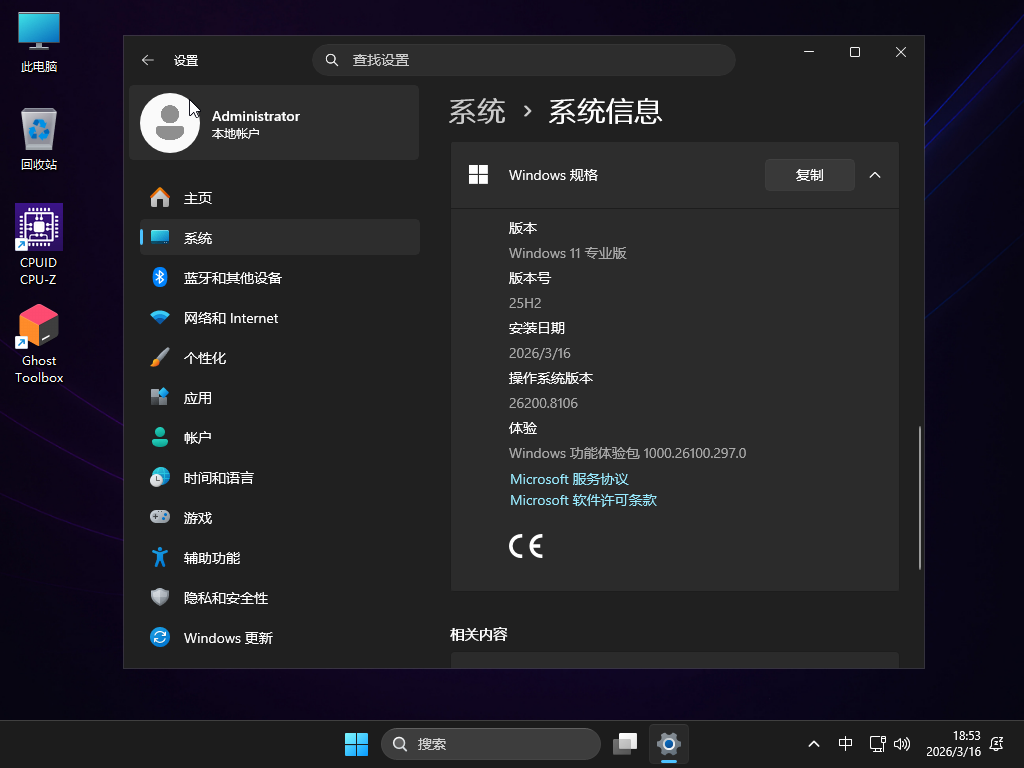Go to 主页 in the sidebar
This screenshot has width=1024, height=768.
pyautogui.click(x=198, y=198)
